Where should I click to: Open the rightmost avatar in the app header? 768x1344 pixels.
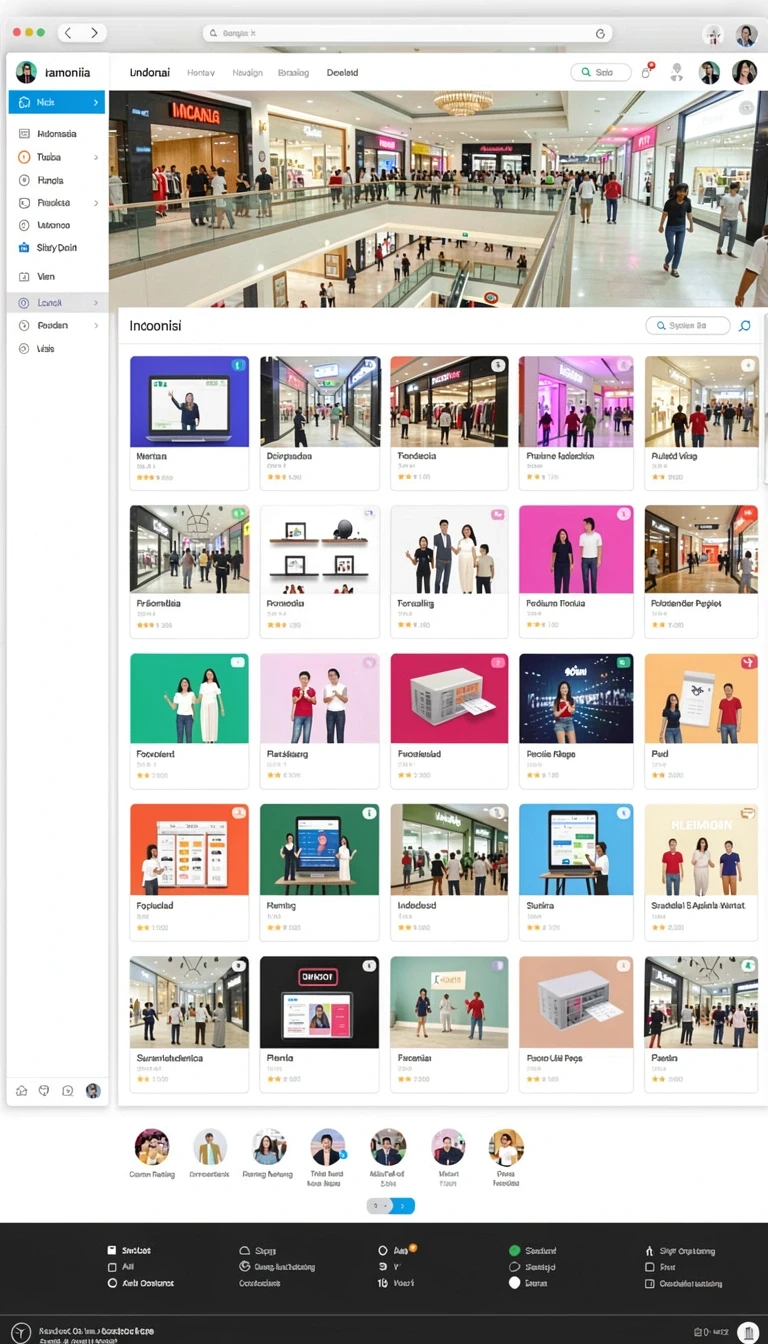tap(744, 72)
